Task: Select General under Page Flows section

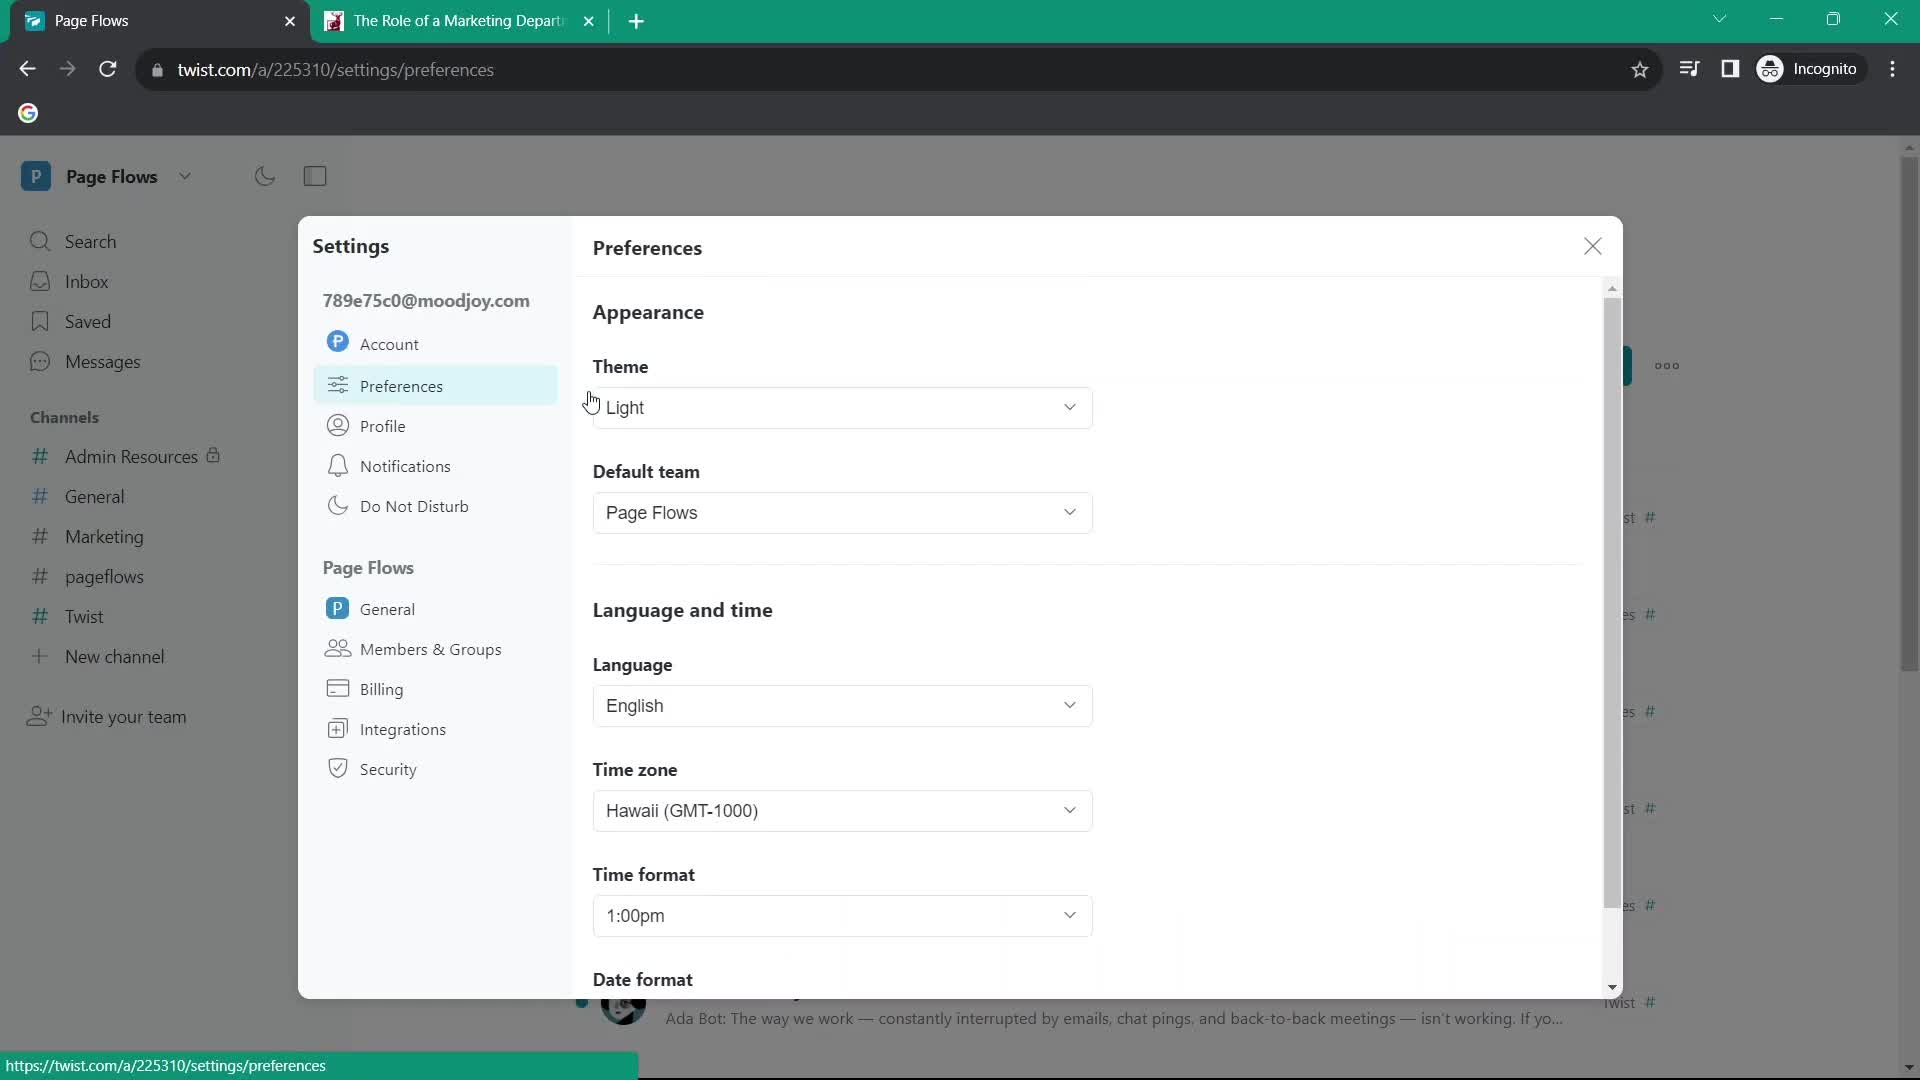Action: (x=388, y=608)
